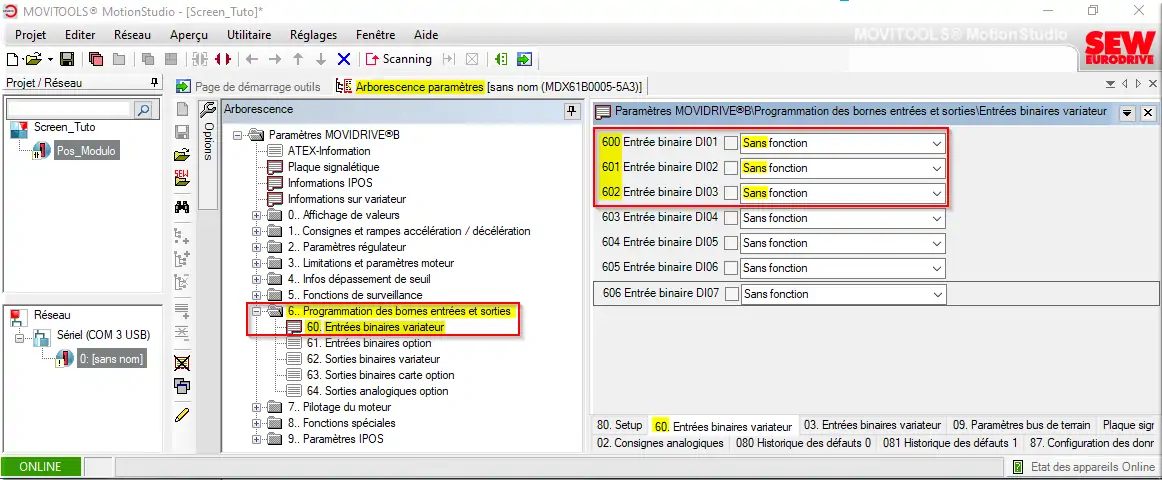Collapse '6.. Programmation des bornes' folder

click(257, 311)
